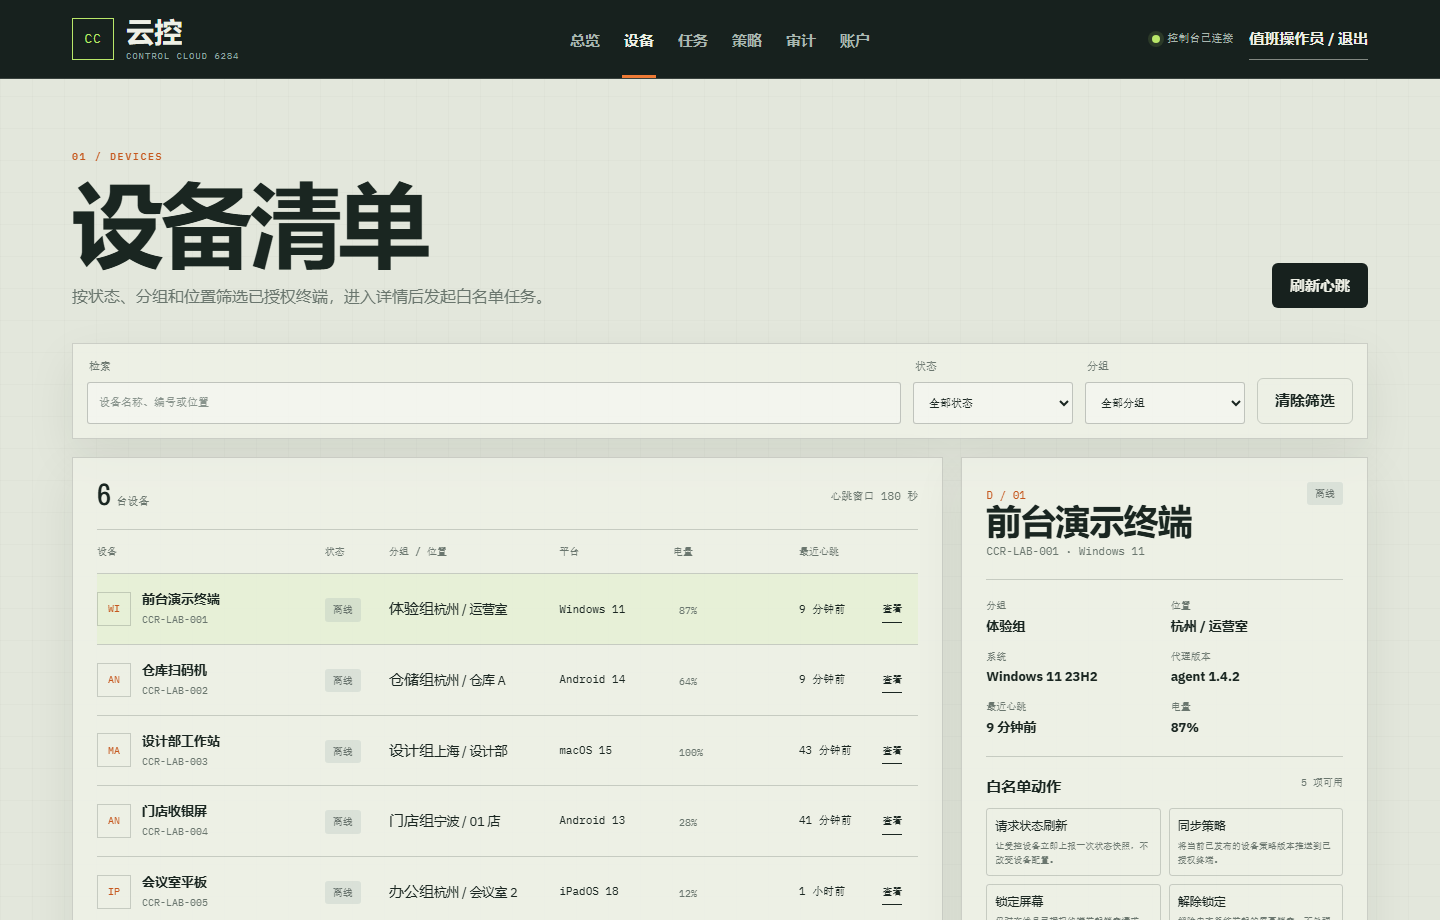
Task: Open the 全部分组 group dropdown
Action: point(1165,403)
